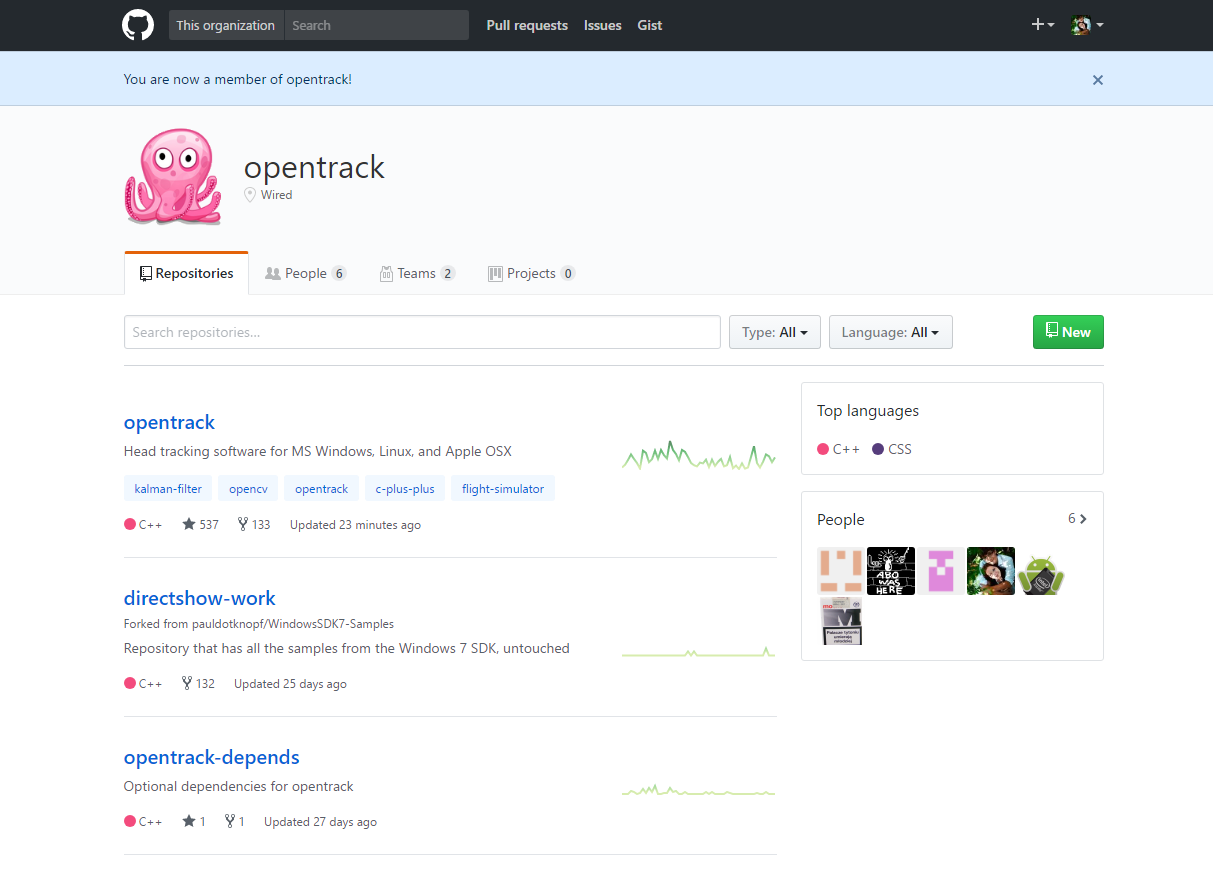Open the first People avatar with orange pattern
The image size is (1213, 869).
point(841,571)
